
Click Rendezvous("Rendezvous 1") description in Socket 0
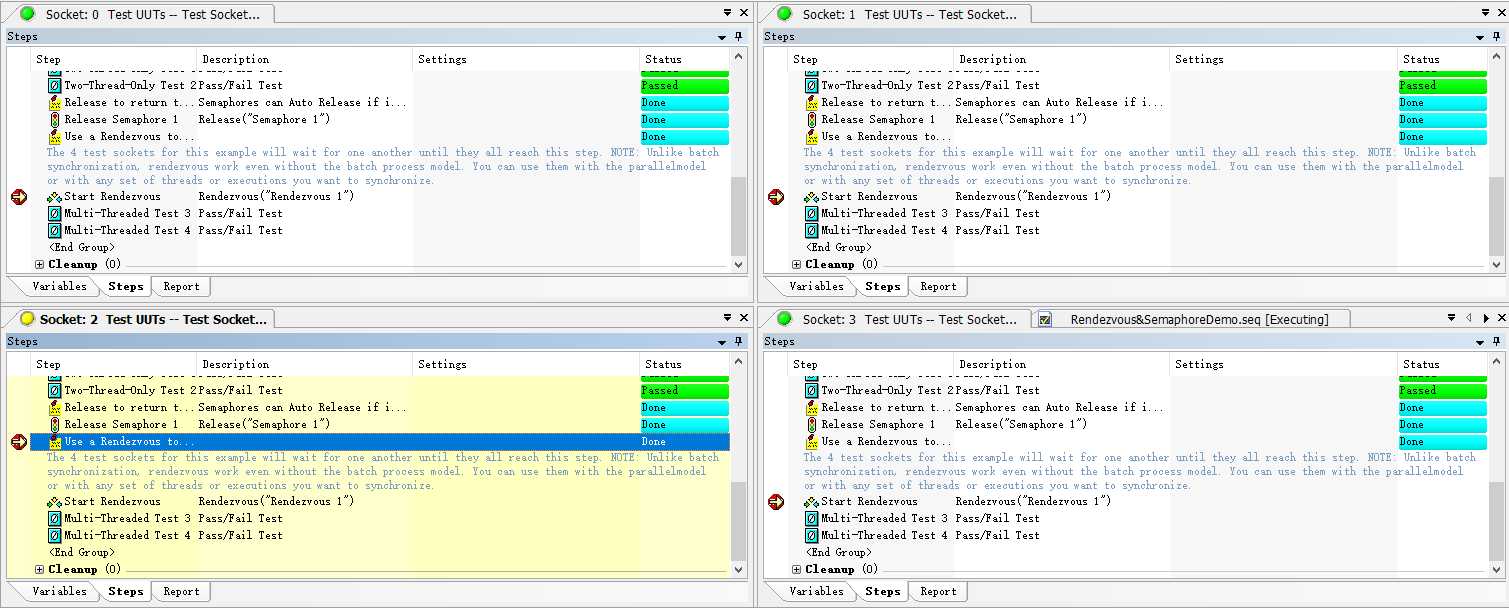(x=276, y=197)
